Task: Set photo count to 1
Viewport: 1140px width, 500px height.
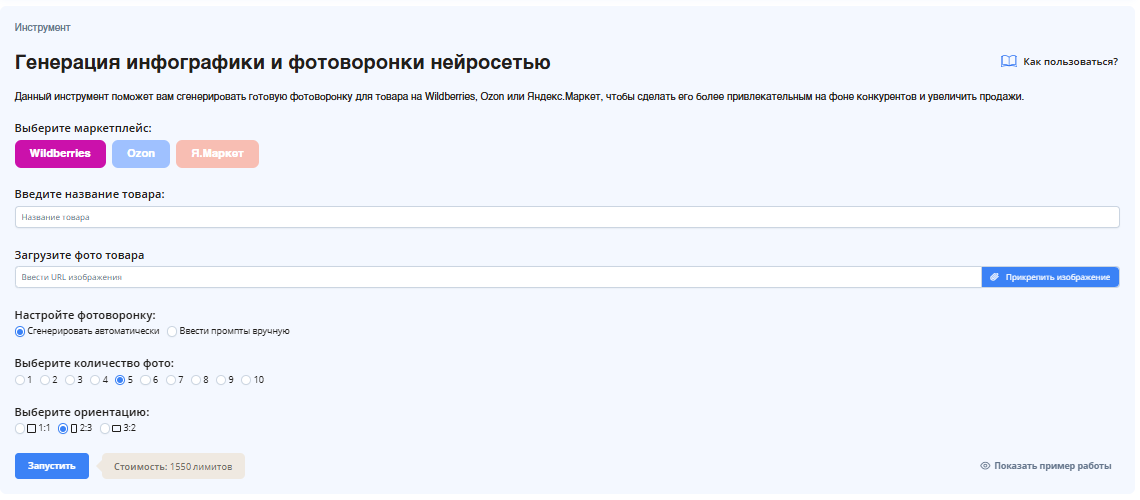Action: (x=20, y=380)
